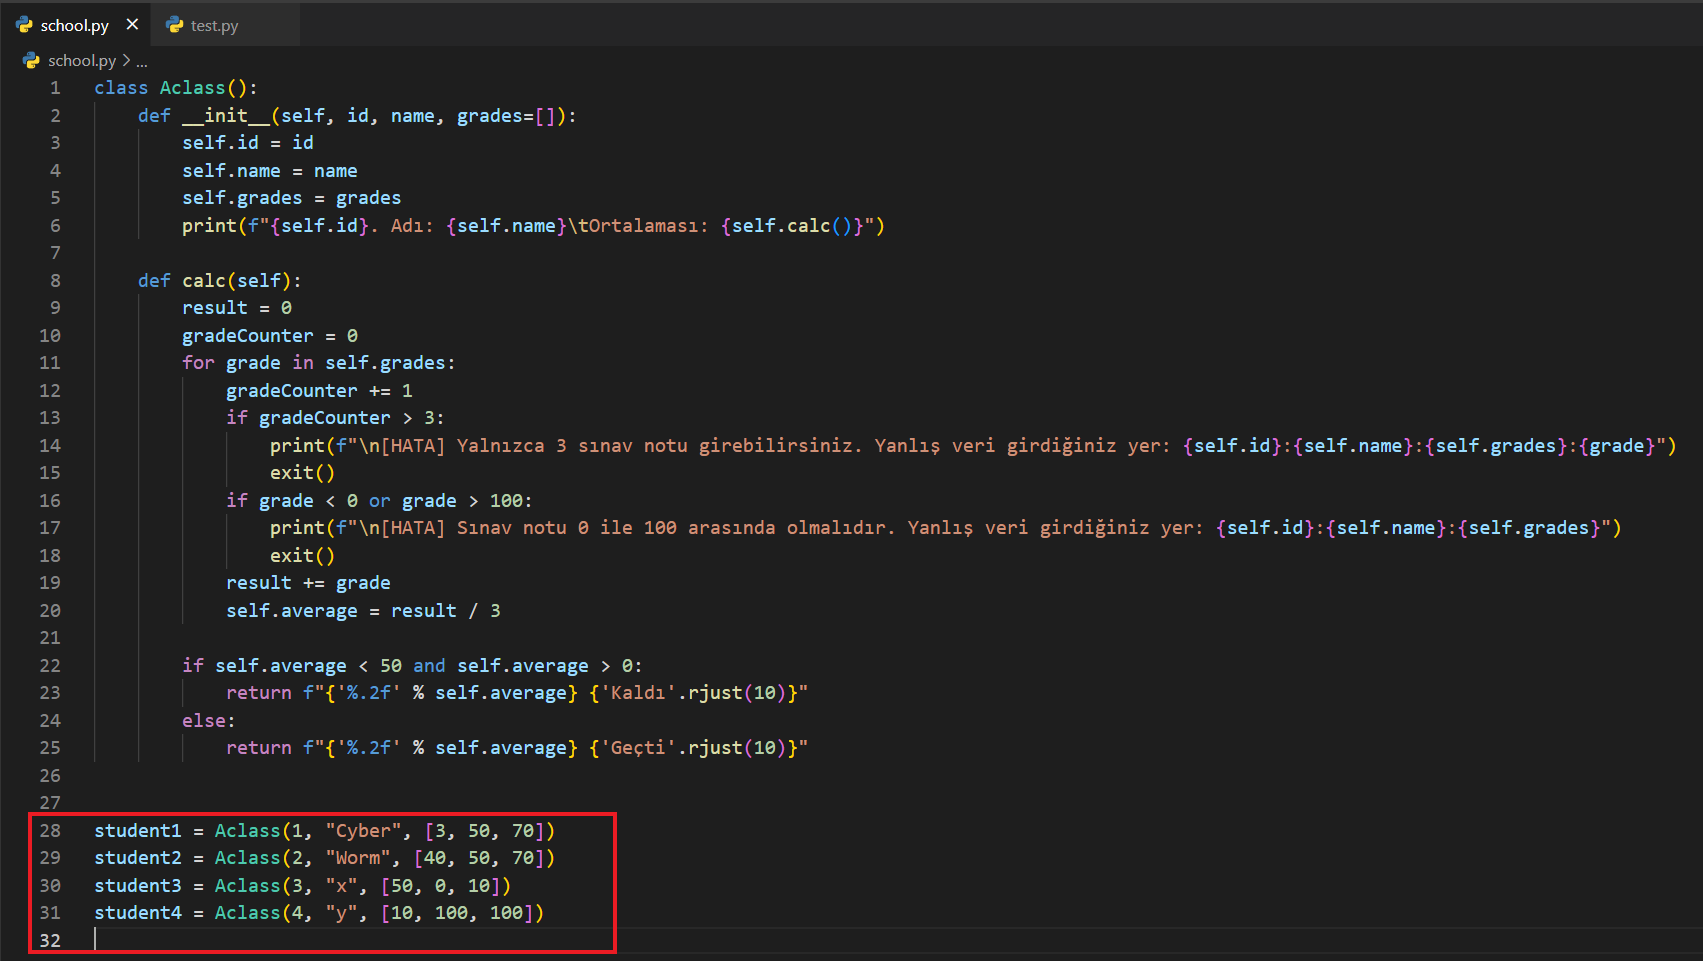The height and width of the screenshot is (961, 1703).
Task: Click line number 22 in the gutter
Action: (x=50, y=666)
